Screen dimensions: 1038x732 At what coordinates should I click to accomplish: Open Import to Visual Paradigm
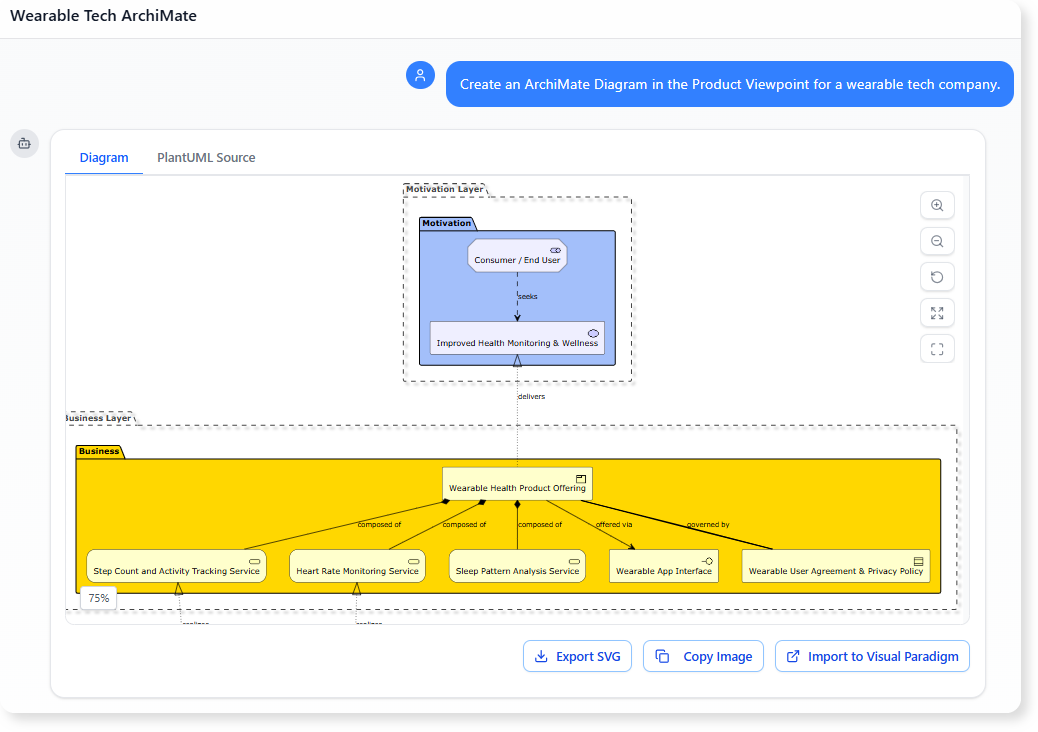tap(871, 656)
